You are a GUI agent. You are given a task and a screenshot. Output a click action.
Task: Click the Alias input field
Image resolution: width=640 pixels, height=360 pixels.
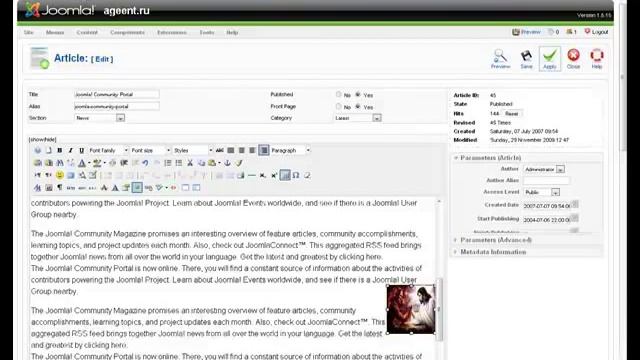click(x=116, y=107)
